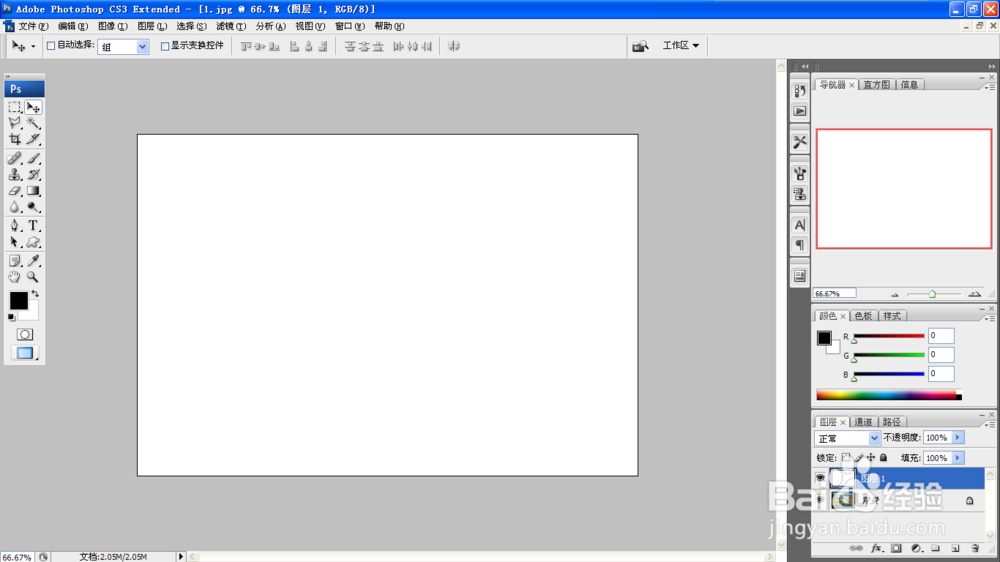Select the Eyedropper tool
This screenshot has height=562, width=1000.
point(33,261)
